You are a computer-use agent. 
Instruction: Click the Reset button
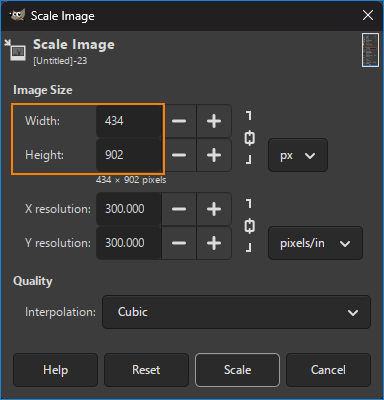pyautogui.click(x=146, y=370)
